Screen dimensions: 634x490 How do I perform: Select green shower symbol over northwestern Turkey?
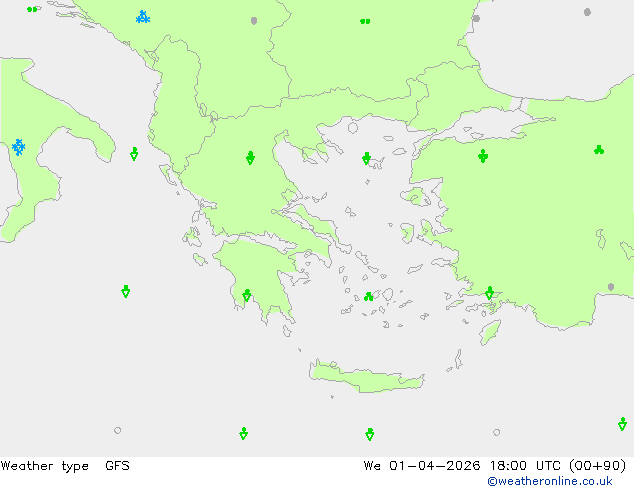click(483, 156)
